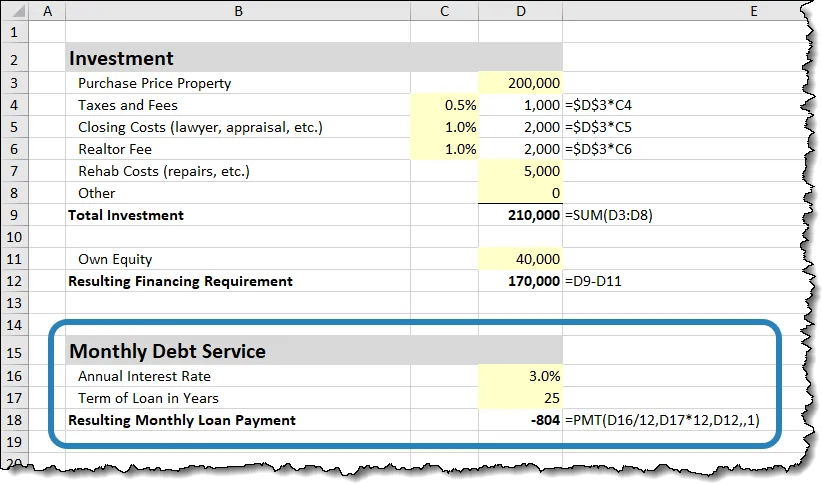Select row 3 header
Viewport: 822px width, 484px height.
15,83
